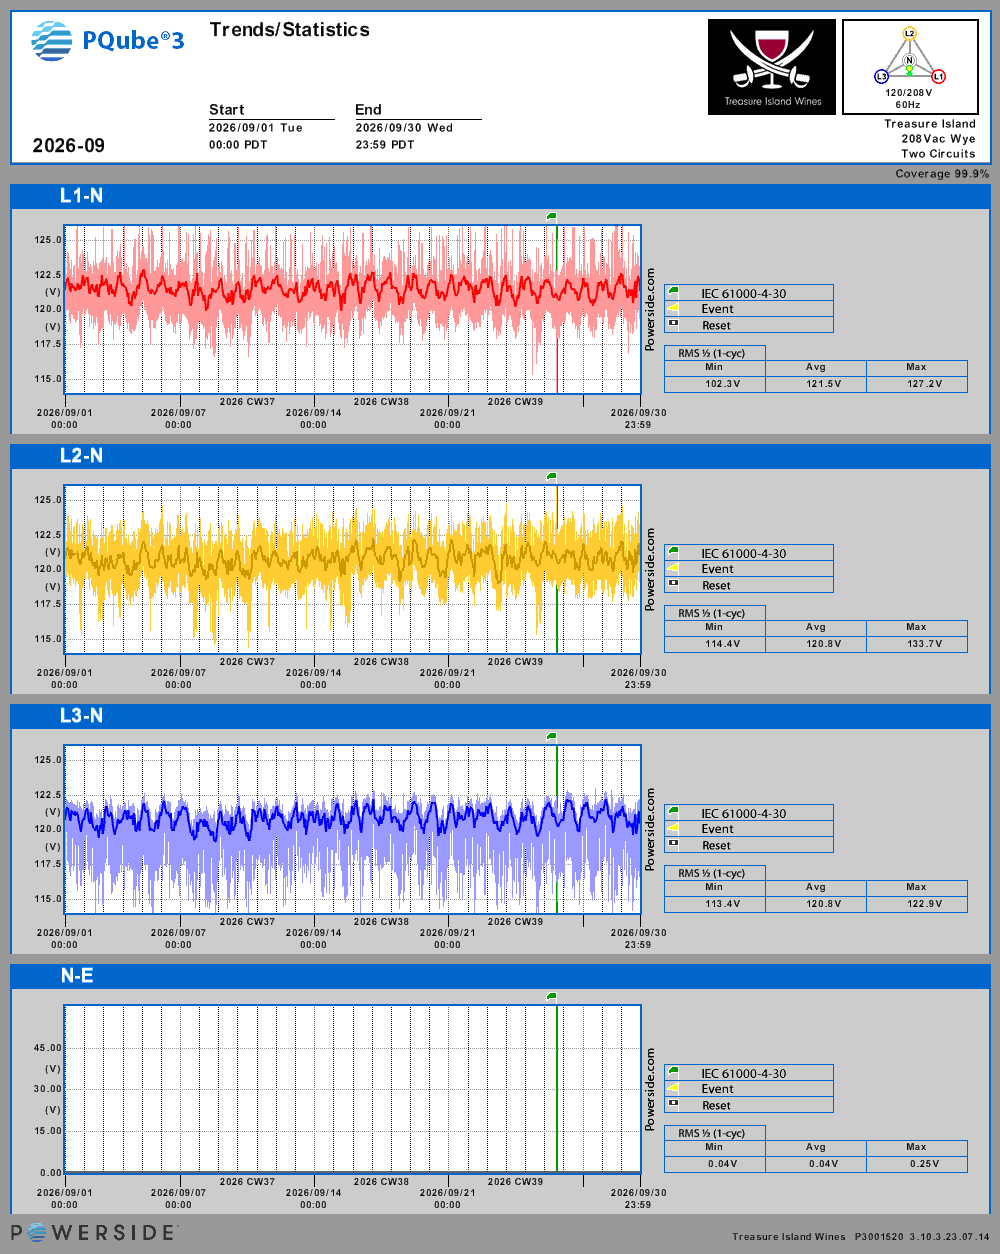Viewport: 1000px width, 1254px height.
Task: Click the Trends/Statistics title
Action: coord(289,30)
